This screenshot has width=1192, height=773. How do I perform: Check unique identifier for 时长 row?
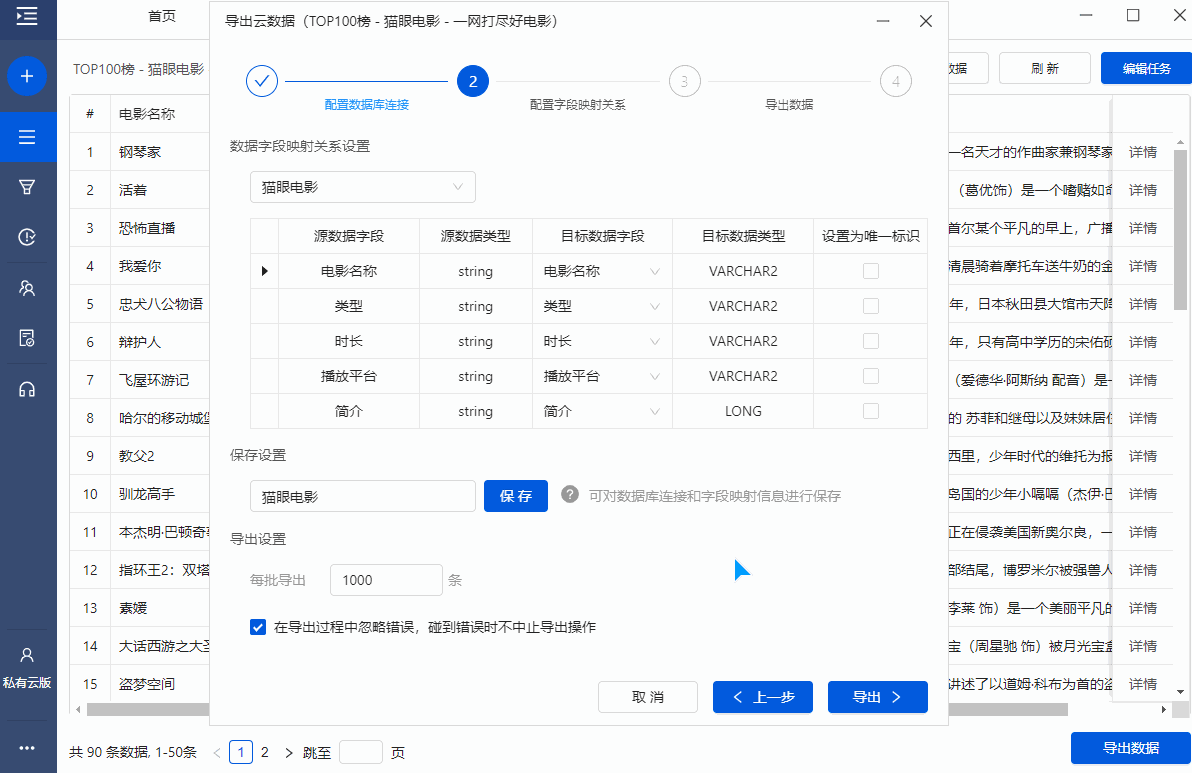[871, 341]
